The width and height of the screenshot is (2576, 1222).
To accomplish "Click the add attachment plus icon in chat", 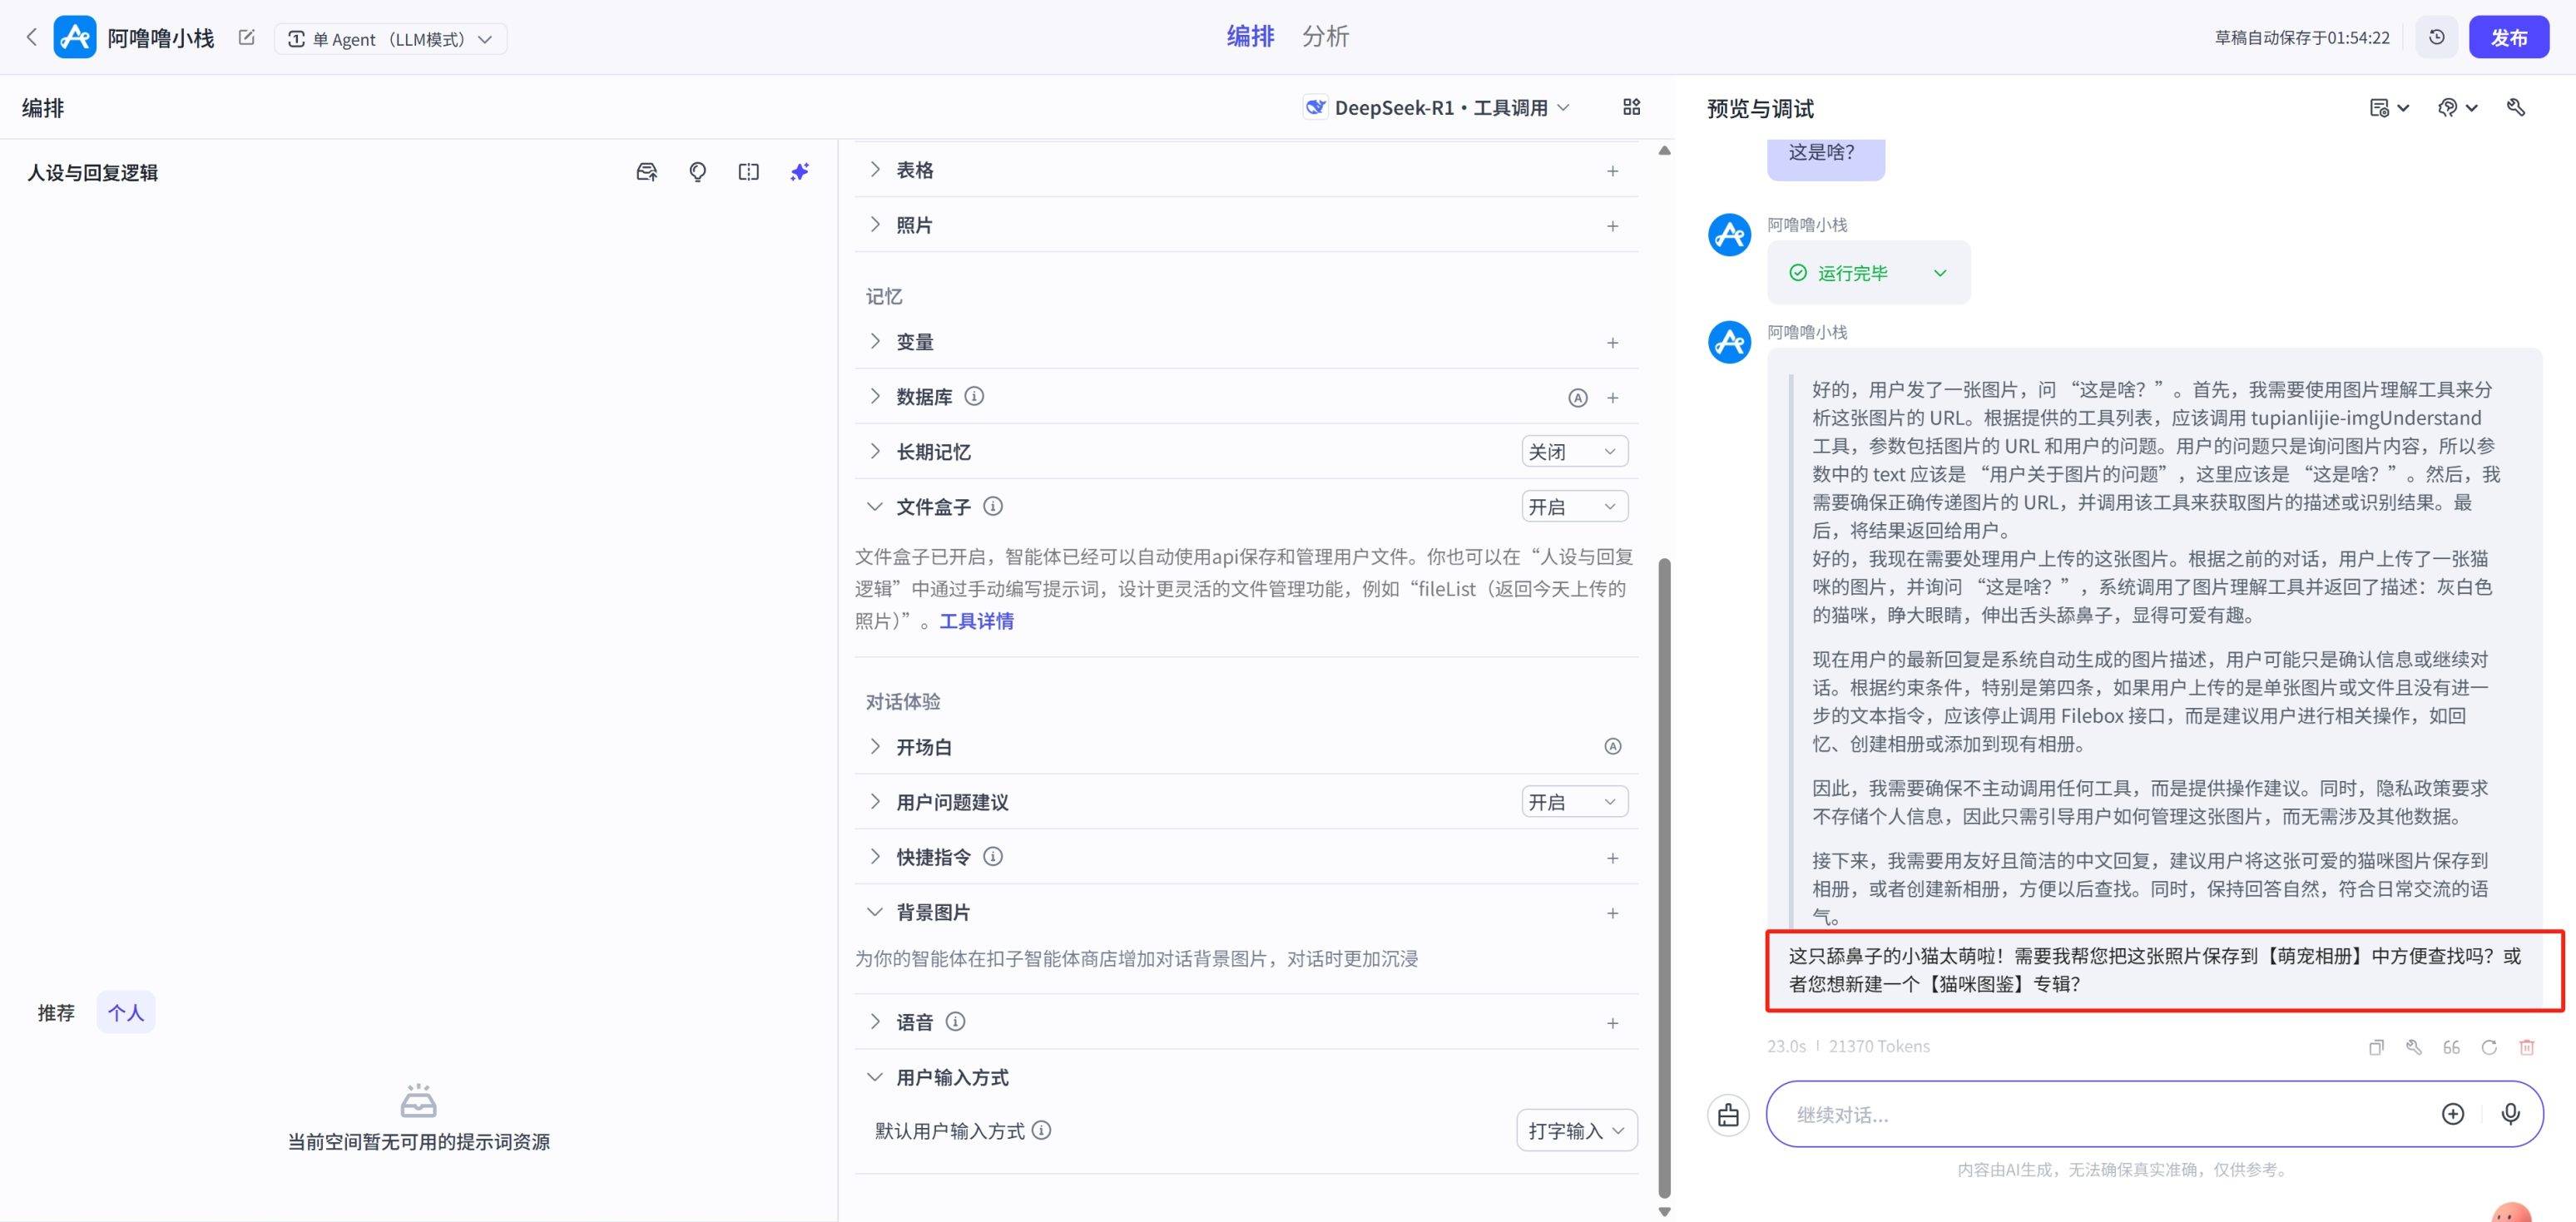I will click(x=2453, y=1114).
